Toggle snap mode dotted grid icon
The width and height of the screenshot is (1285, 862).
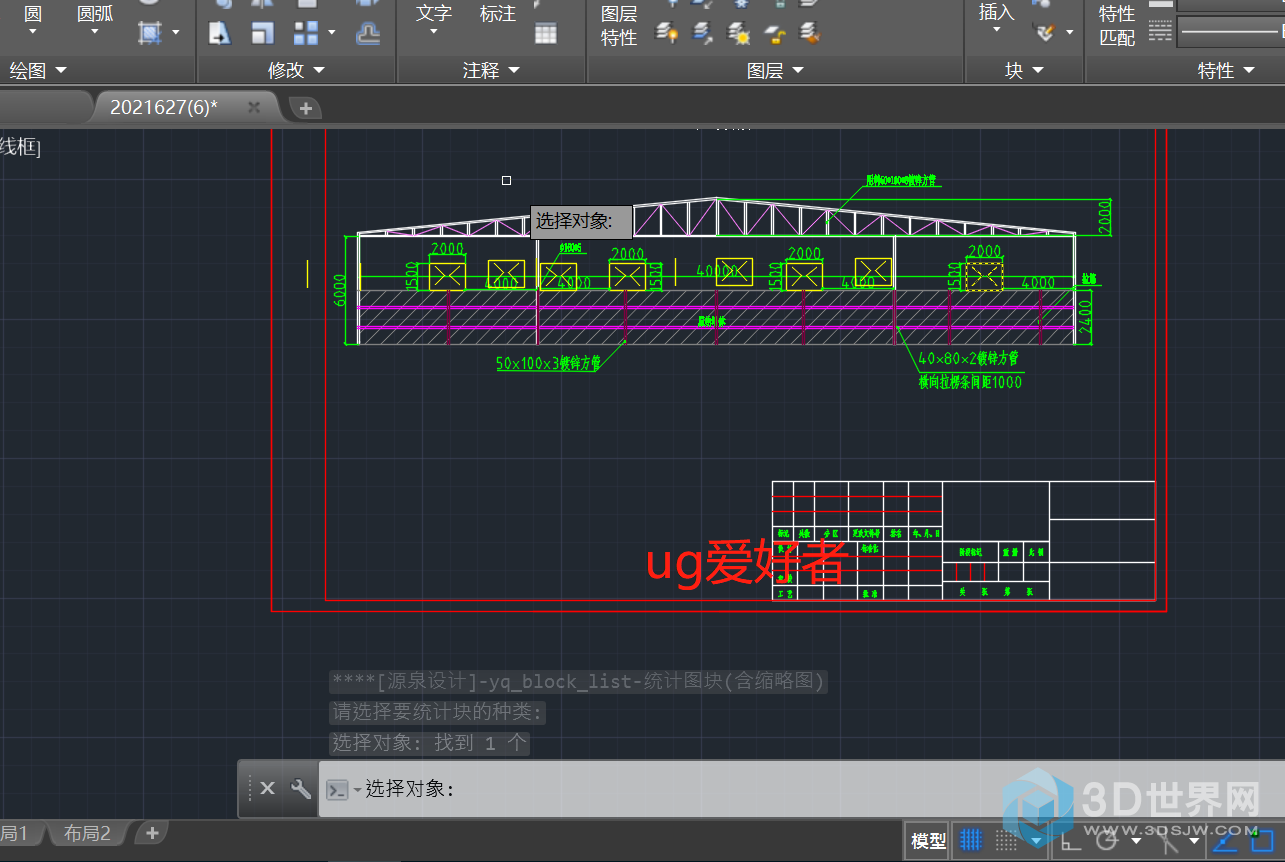[1007, 841]
